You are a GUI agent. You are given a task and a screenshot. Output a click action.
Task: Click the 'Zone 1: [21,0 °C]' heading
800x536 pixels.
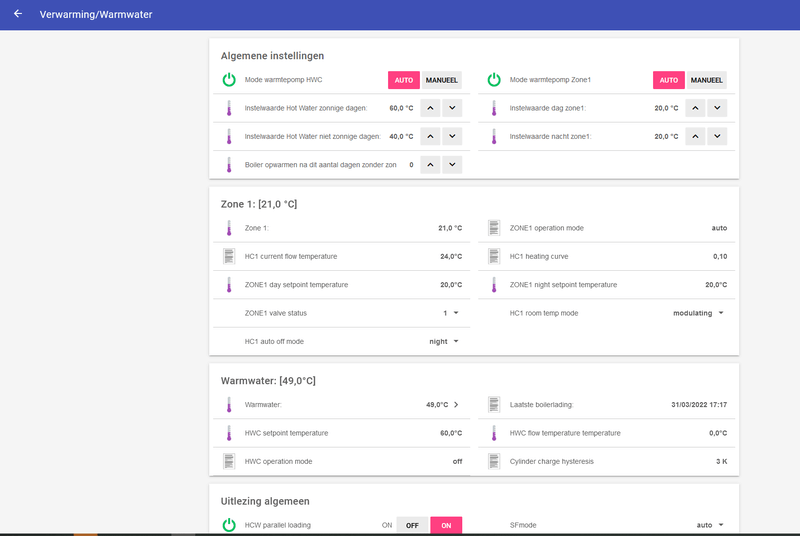(x=259, y=204)
